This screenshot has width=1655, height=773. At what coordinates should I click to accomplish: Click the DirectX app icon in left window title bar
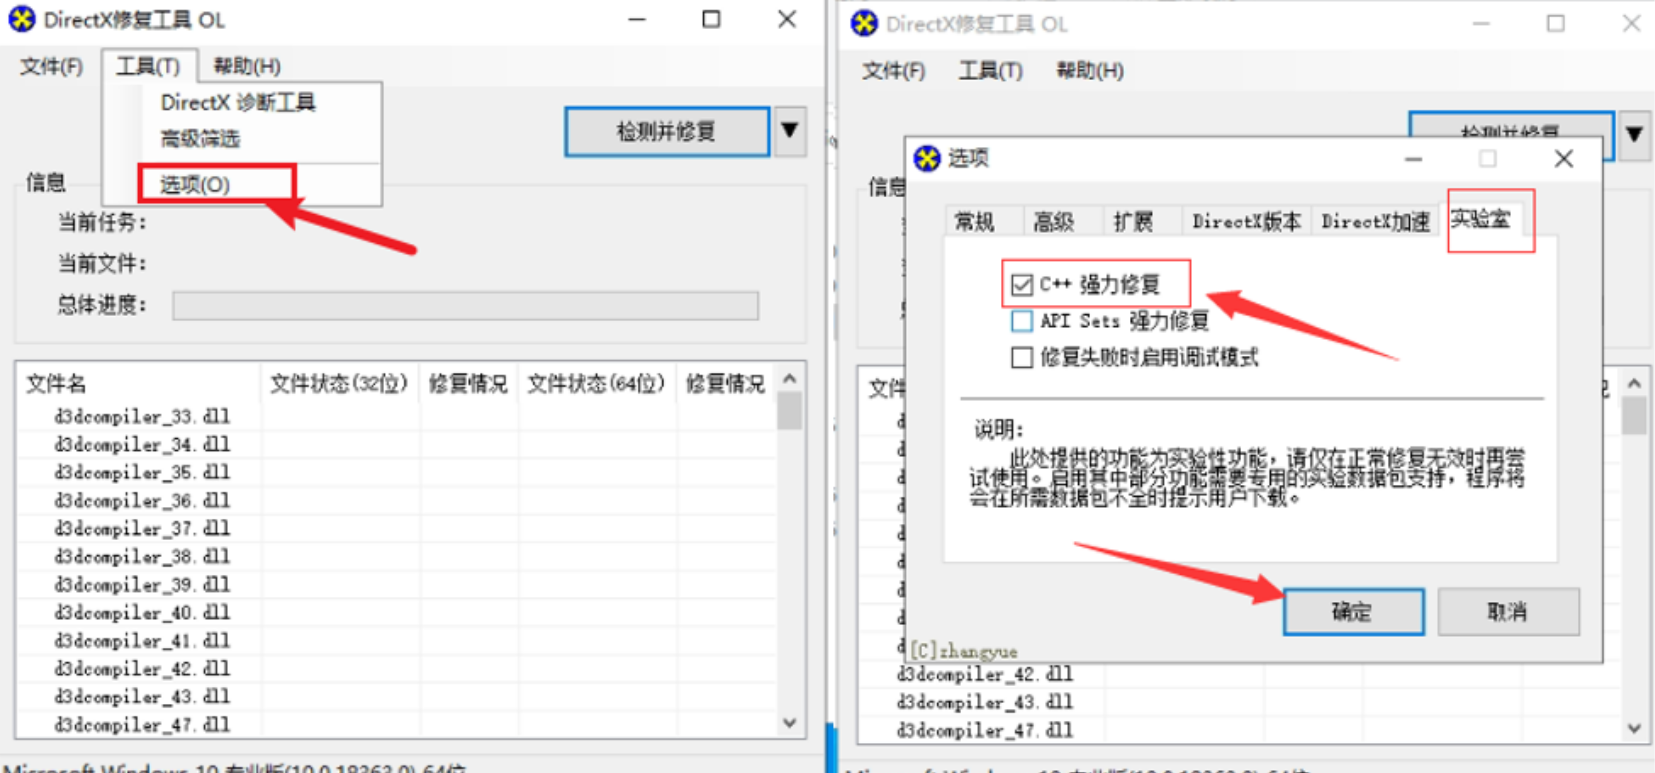tap(22, 19)
